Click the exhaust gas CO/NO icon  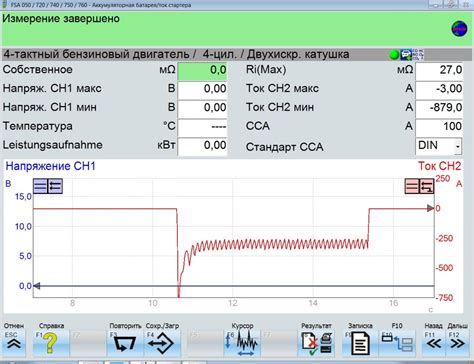click(x=418, y=55)
